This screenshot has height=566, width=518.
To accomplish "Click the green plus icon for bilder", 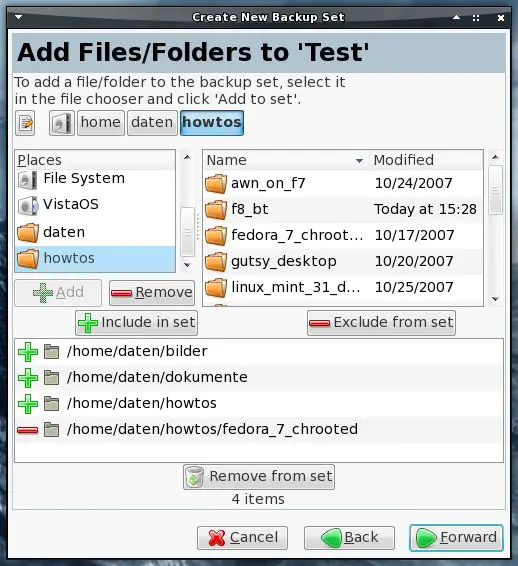I will coord(28,352).
